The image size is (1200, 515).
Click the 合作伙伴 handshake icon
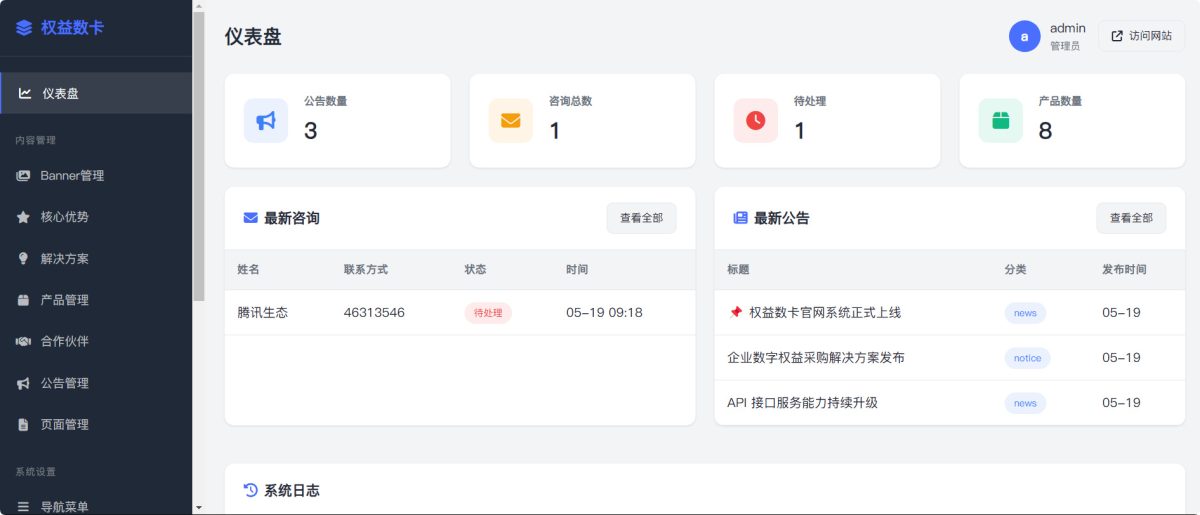[x=23, y=341]
